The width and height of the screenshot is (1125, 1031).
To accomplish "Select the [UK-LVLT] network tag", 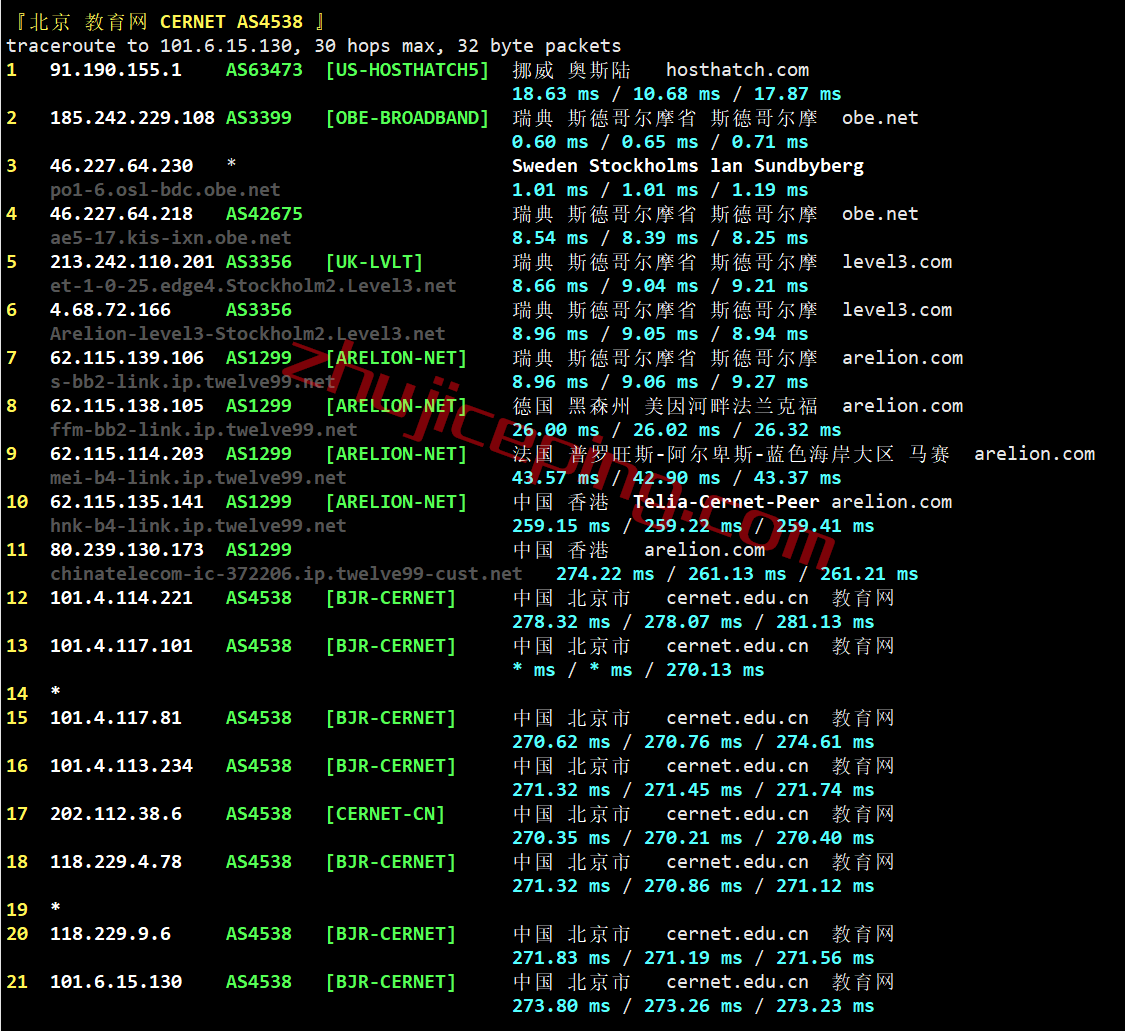I will click(374, 263).
